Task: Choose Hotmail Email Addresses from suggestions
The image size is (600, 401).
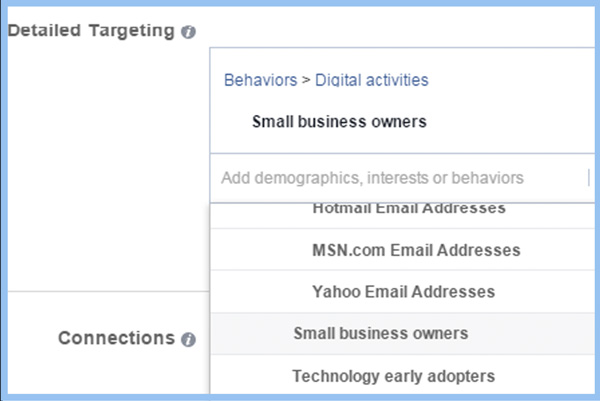Action: 408,209
